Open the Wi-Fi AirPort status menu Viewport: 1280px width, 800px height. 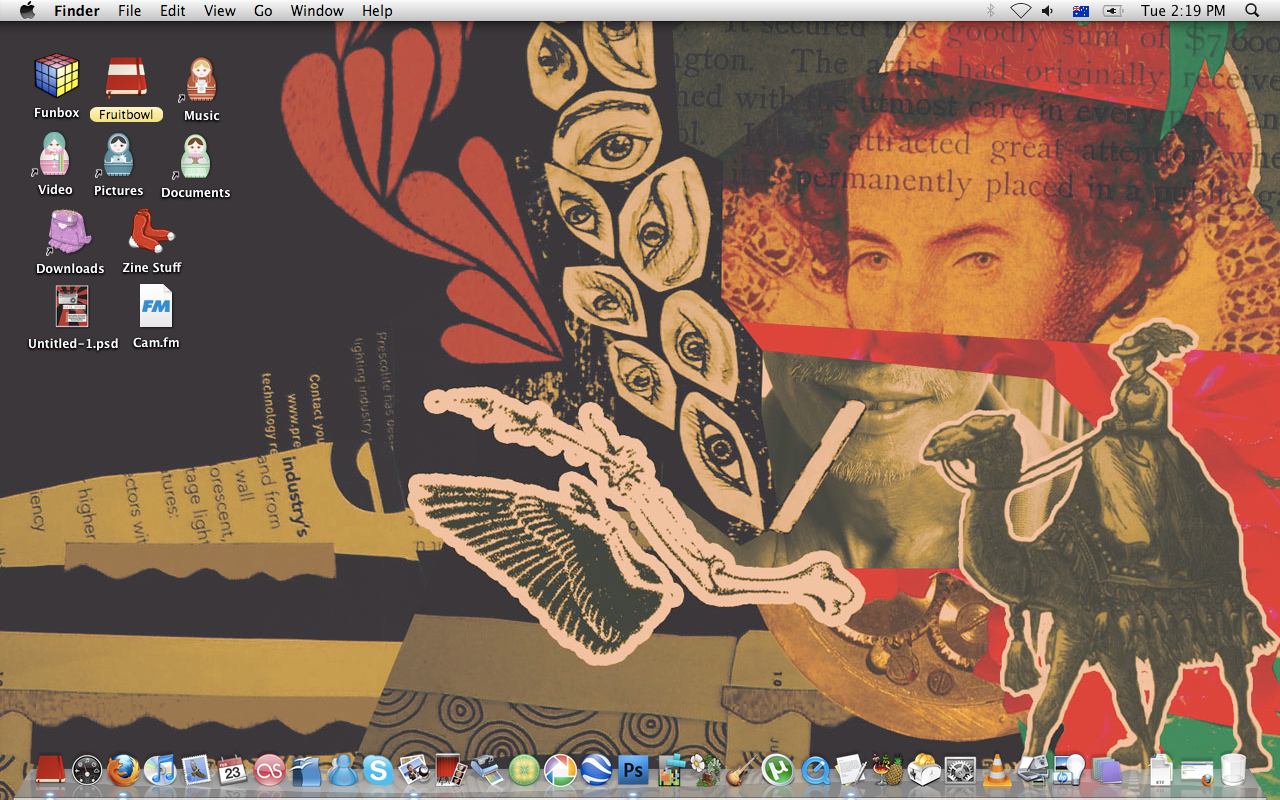[x=1020, y=11]
